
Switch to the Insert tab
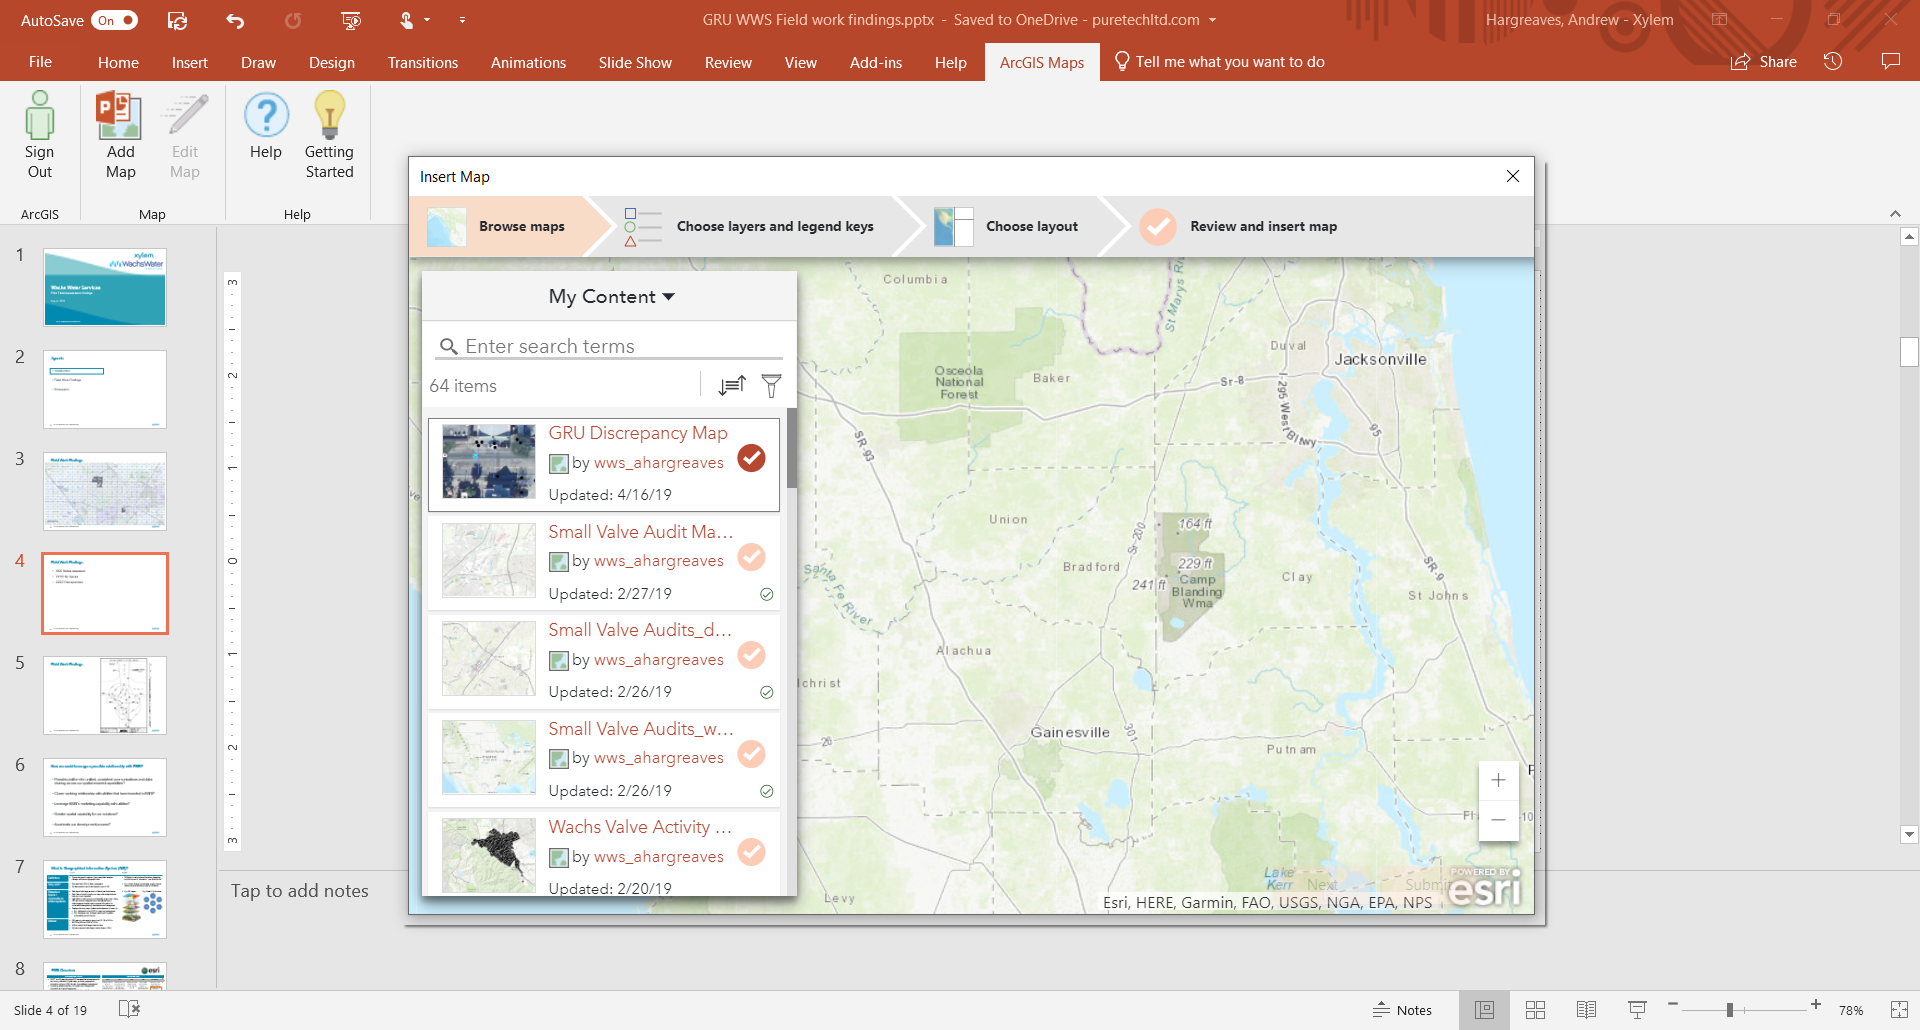tap(189, 62)
